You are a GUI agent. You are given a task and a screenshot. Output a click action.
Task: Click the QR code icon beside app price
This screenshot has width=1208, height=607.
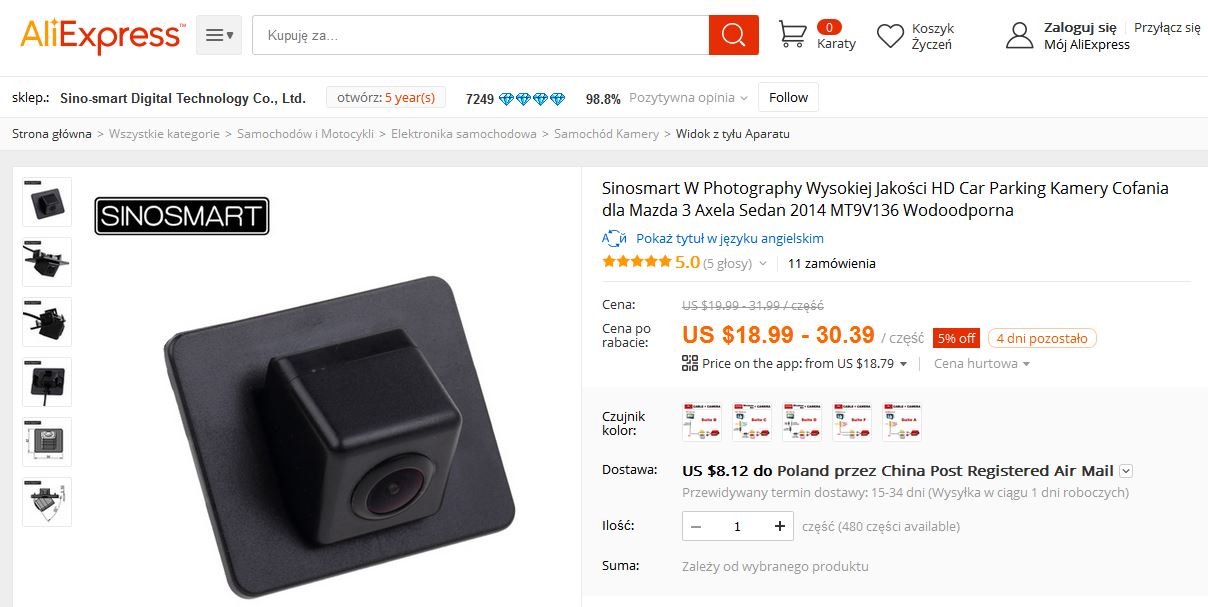(690, 363)
